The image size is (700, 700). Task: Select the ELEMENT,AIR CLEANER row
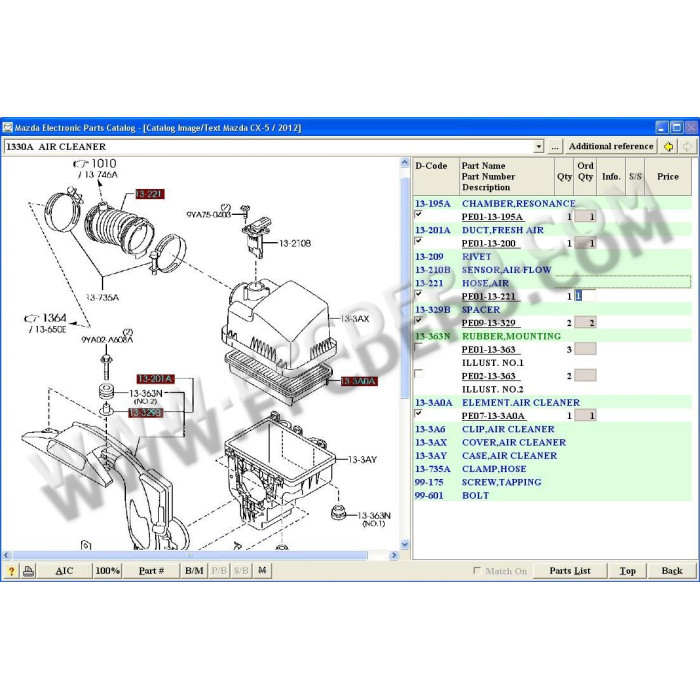point(552,402)
